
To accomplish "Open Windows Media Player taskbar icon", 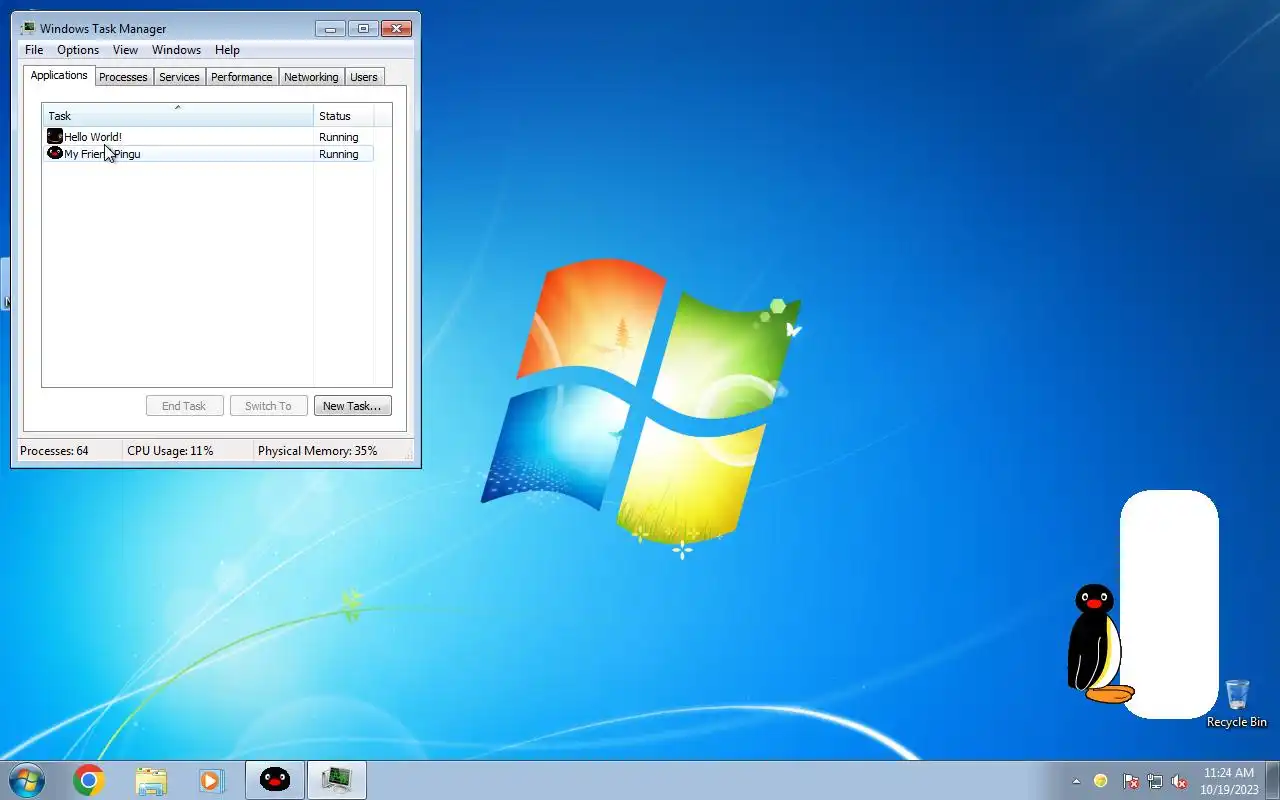I will pos(211,780).
